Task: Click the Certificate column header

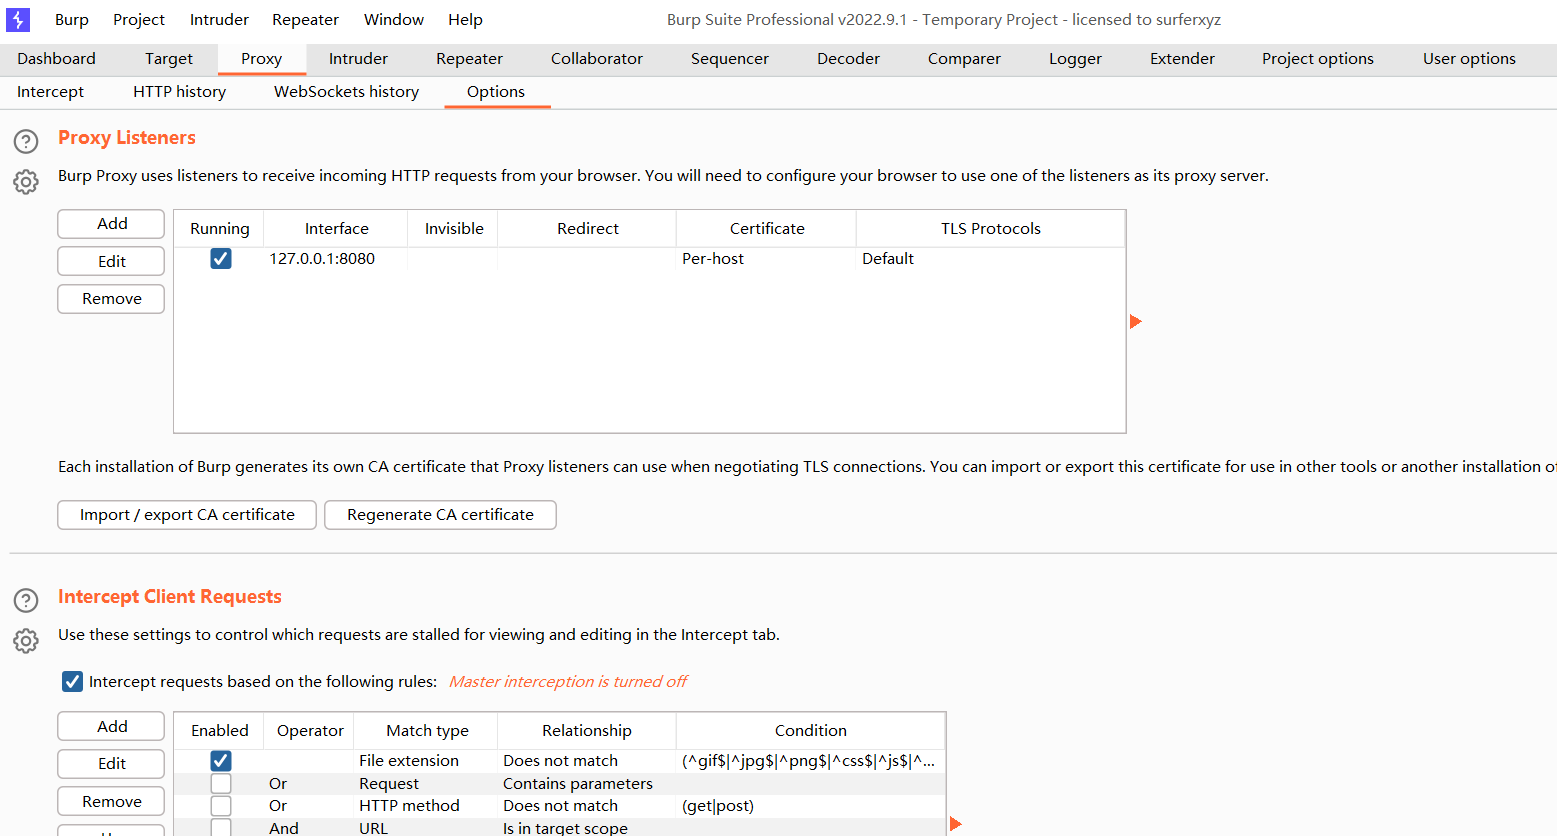Action: point(767,229)
